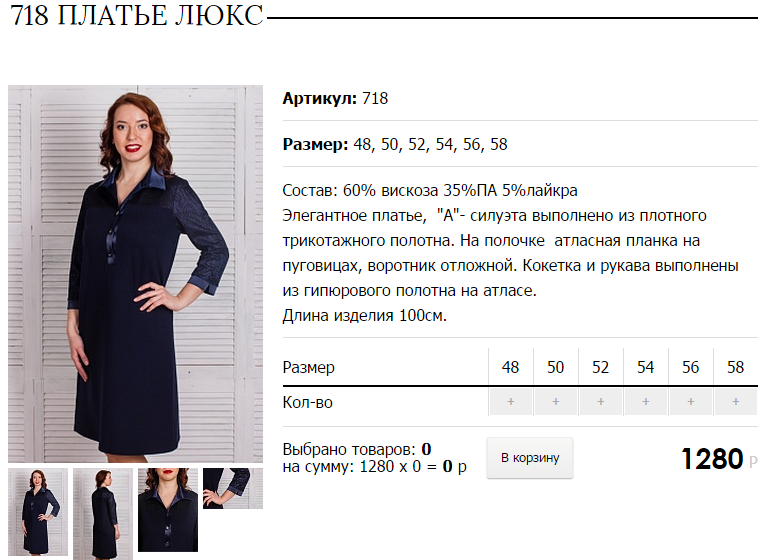Click the 'В корзину' add-to-cart button
Screen dimensions: 771x560
530,458
